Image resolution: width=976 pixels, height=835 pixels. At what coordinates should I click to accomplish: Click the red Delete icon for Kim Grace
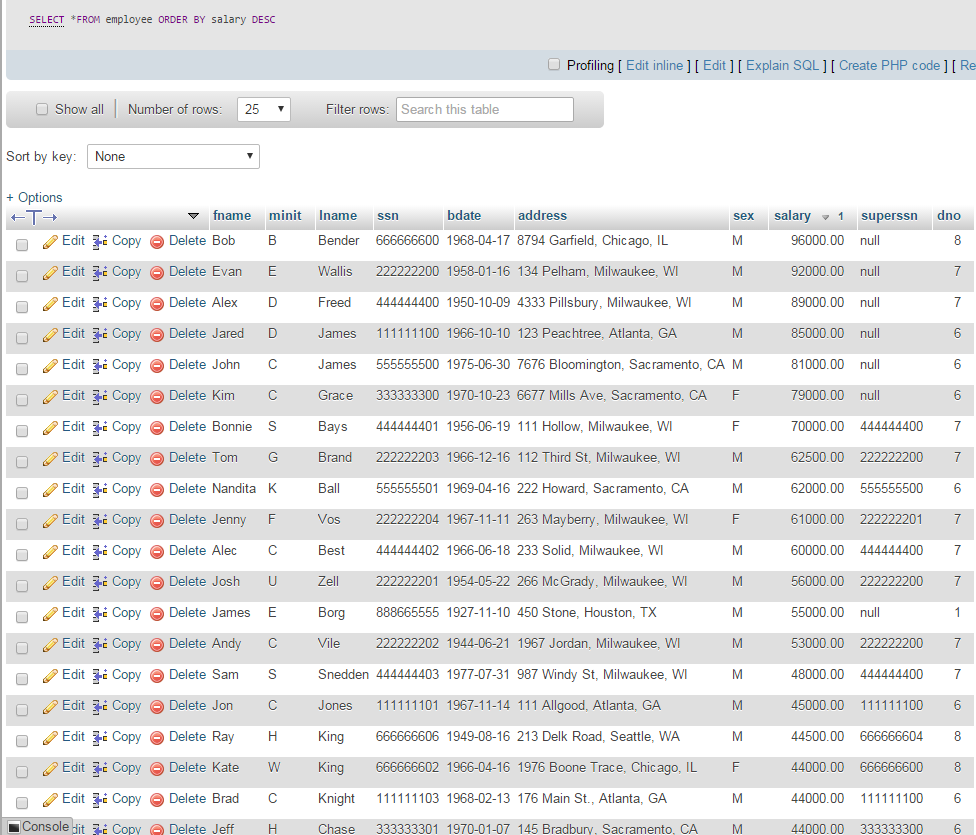pyautogui.click(x=157, y=397)
